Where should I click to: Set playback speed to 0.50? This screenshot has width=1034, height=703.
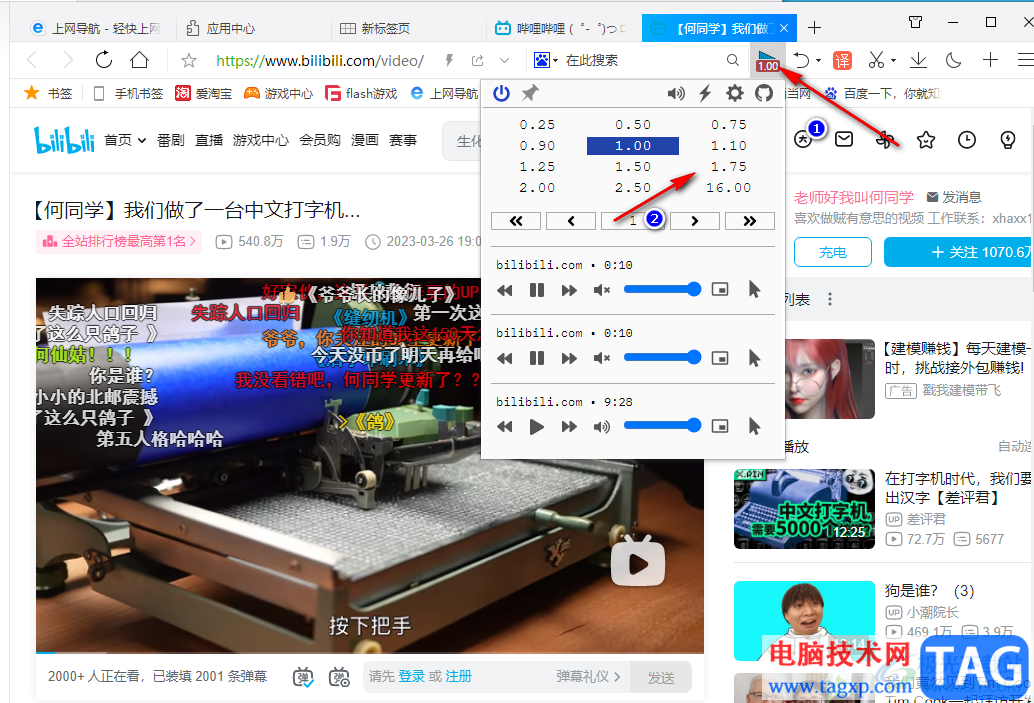(633, 125)
